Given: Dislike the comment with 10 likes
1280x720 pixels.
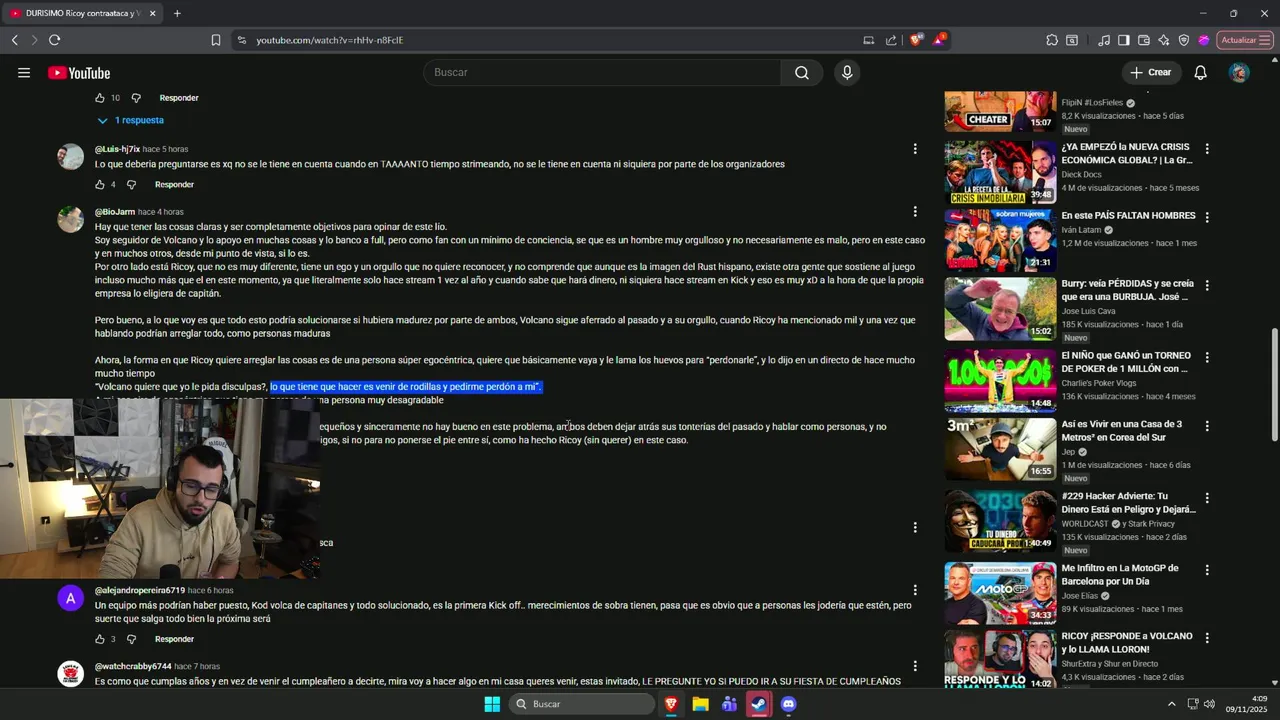Looking at the screenshot, I should (x=136, y=98).
